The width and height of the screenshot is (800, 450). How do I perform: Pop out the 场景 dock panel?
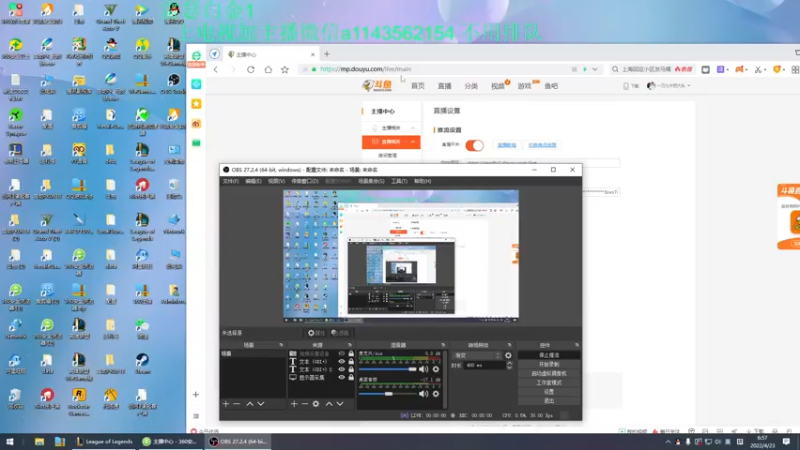coord(281,345)
